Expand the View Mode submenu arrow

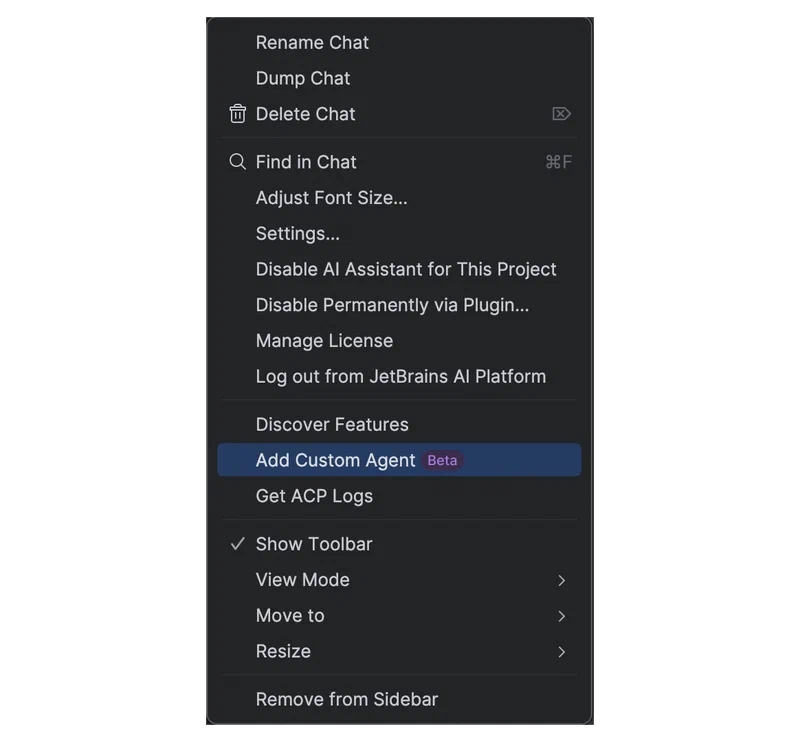pyautogui.click(x=561, y=580)
